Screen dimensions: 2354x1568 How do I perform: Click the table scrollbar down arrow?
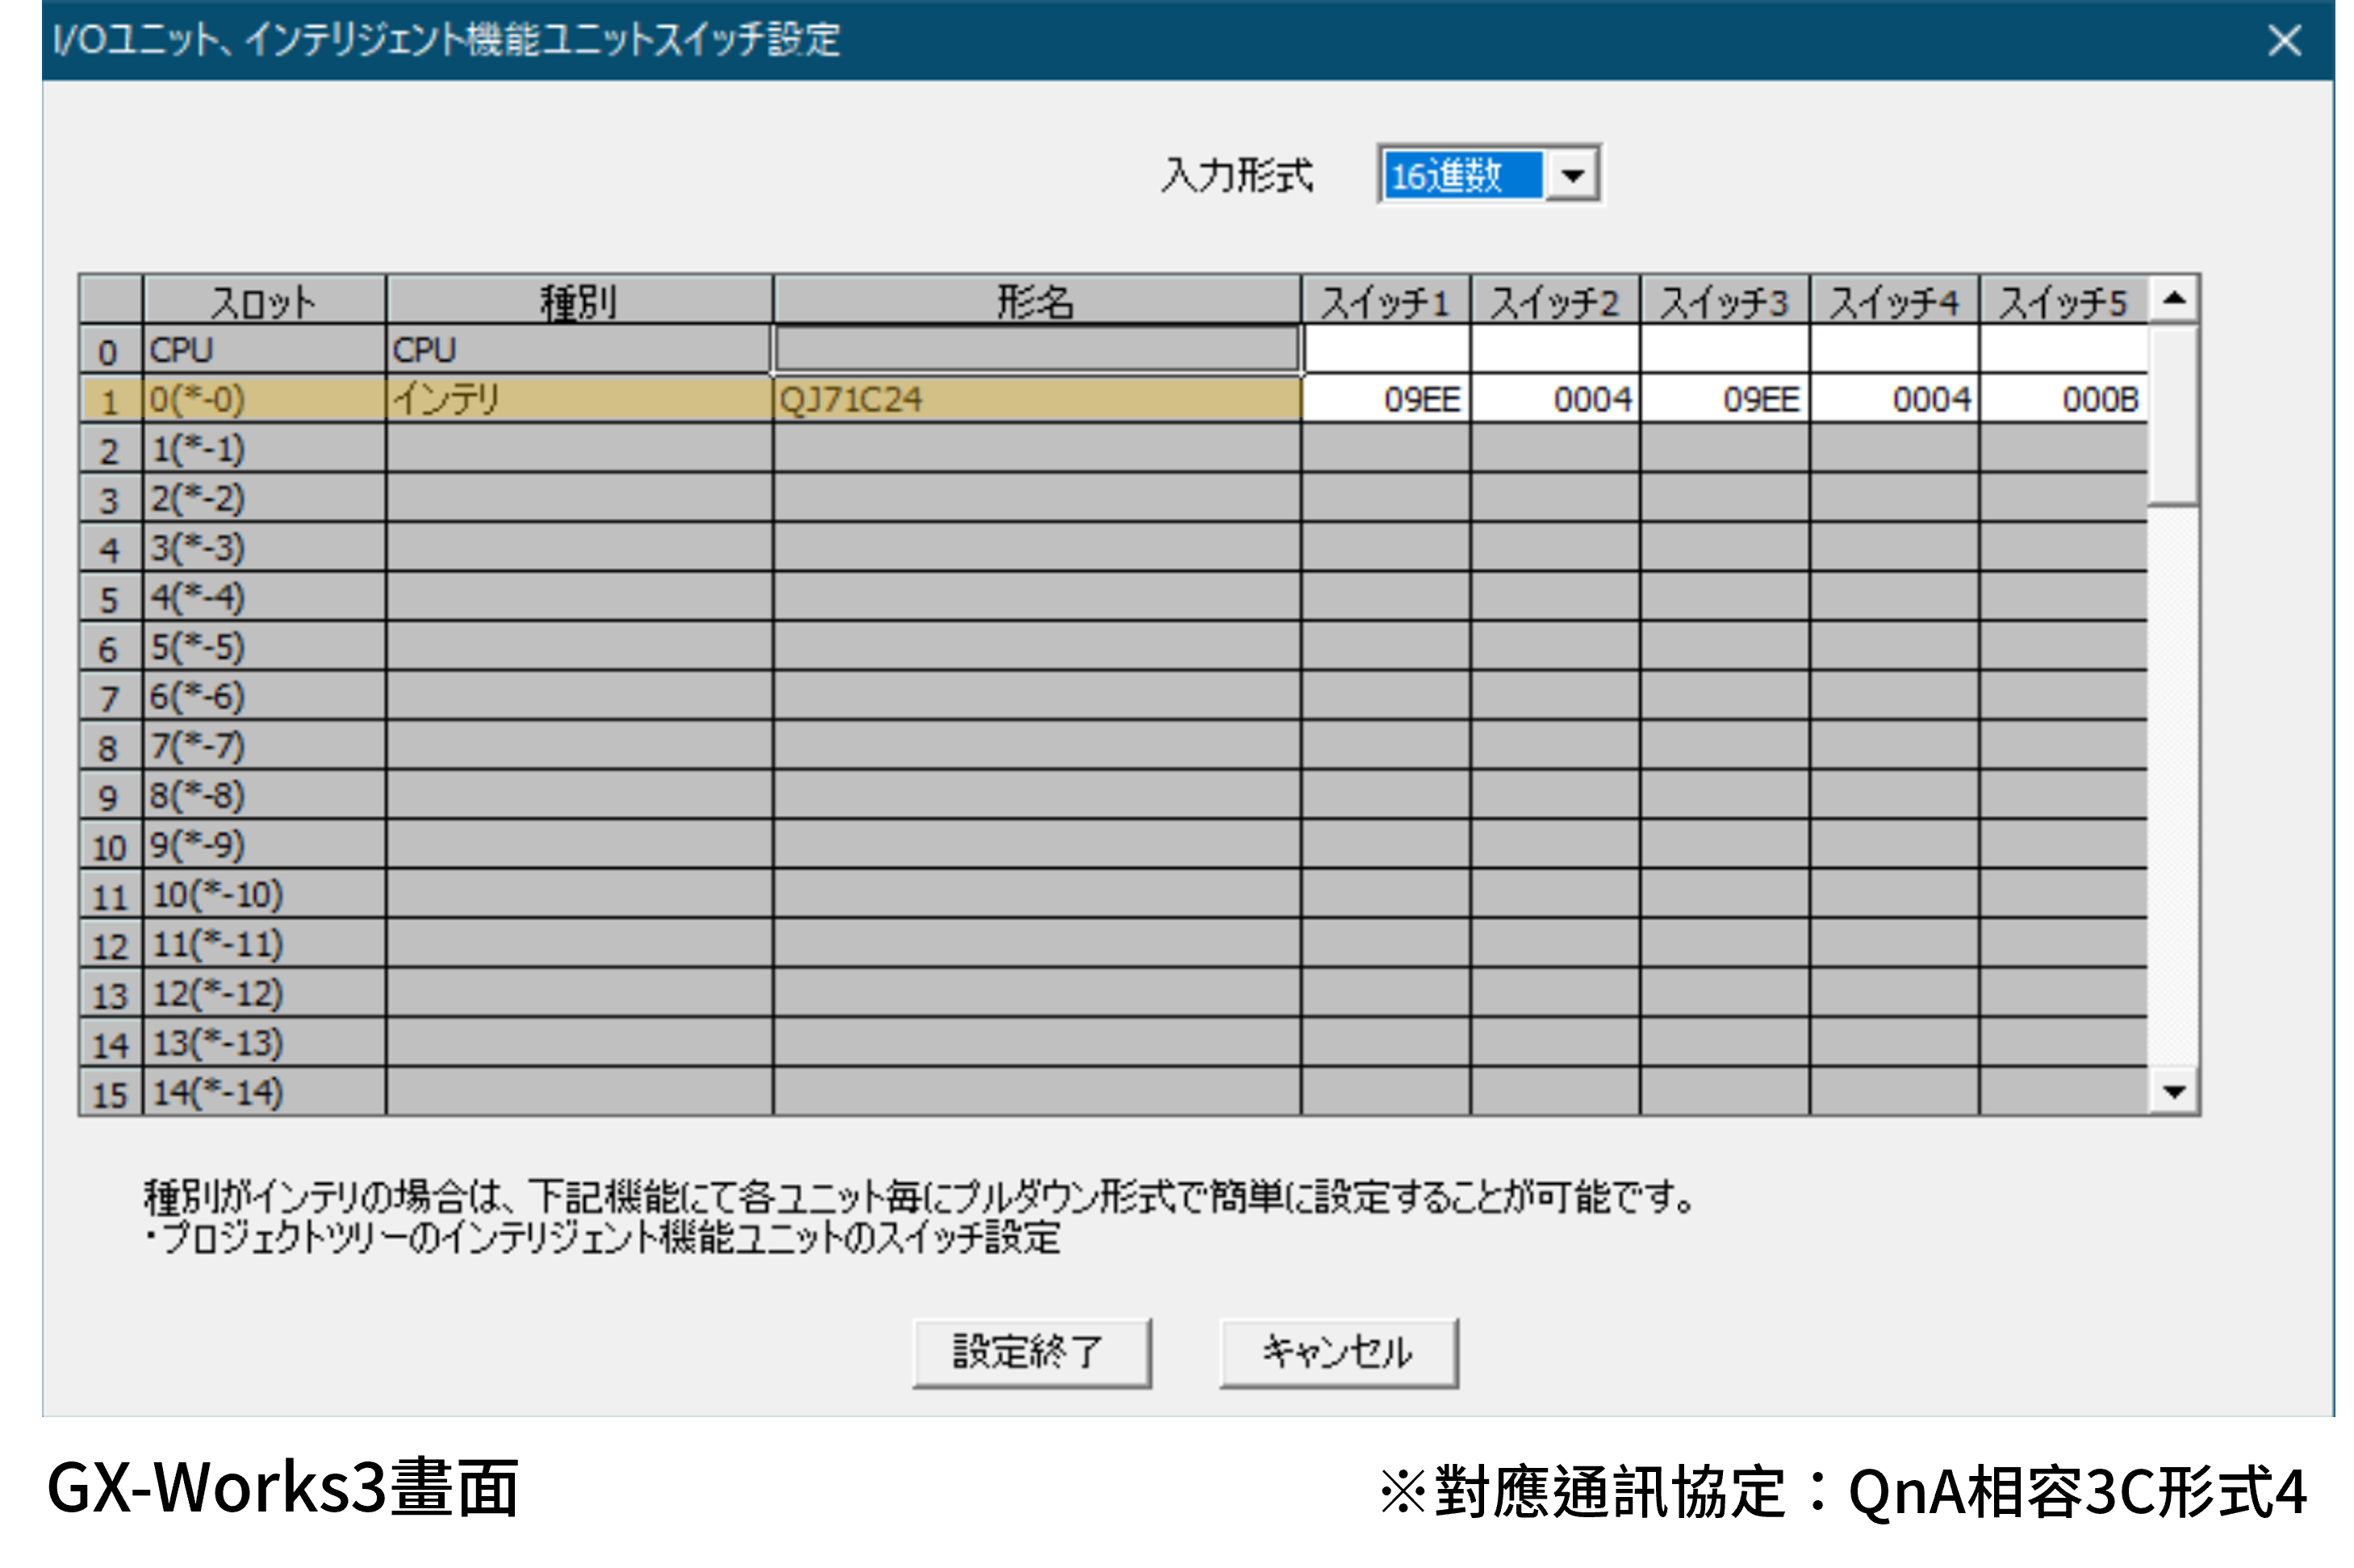click(x=2173, y=1091)
